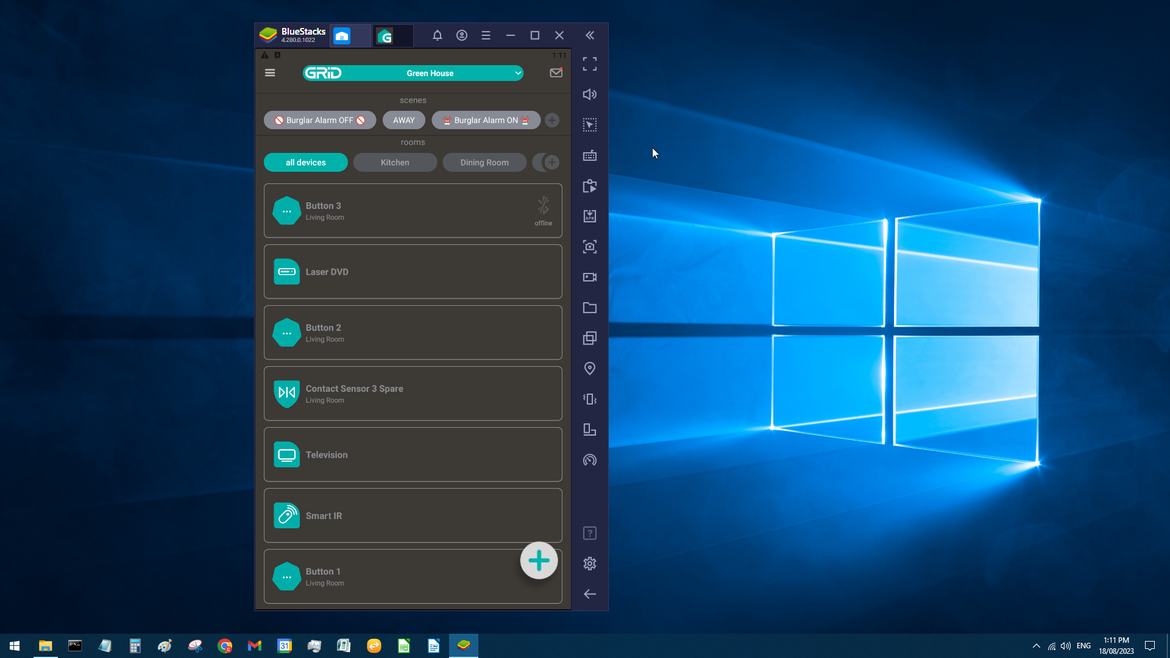Activate the Burglar Alarm ON scene
Screen dimensions: 1170x658
pos(486,120)
